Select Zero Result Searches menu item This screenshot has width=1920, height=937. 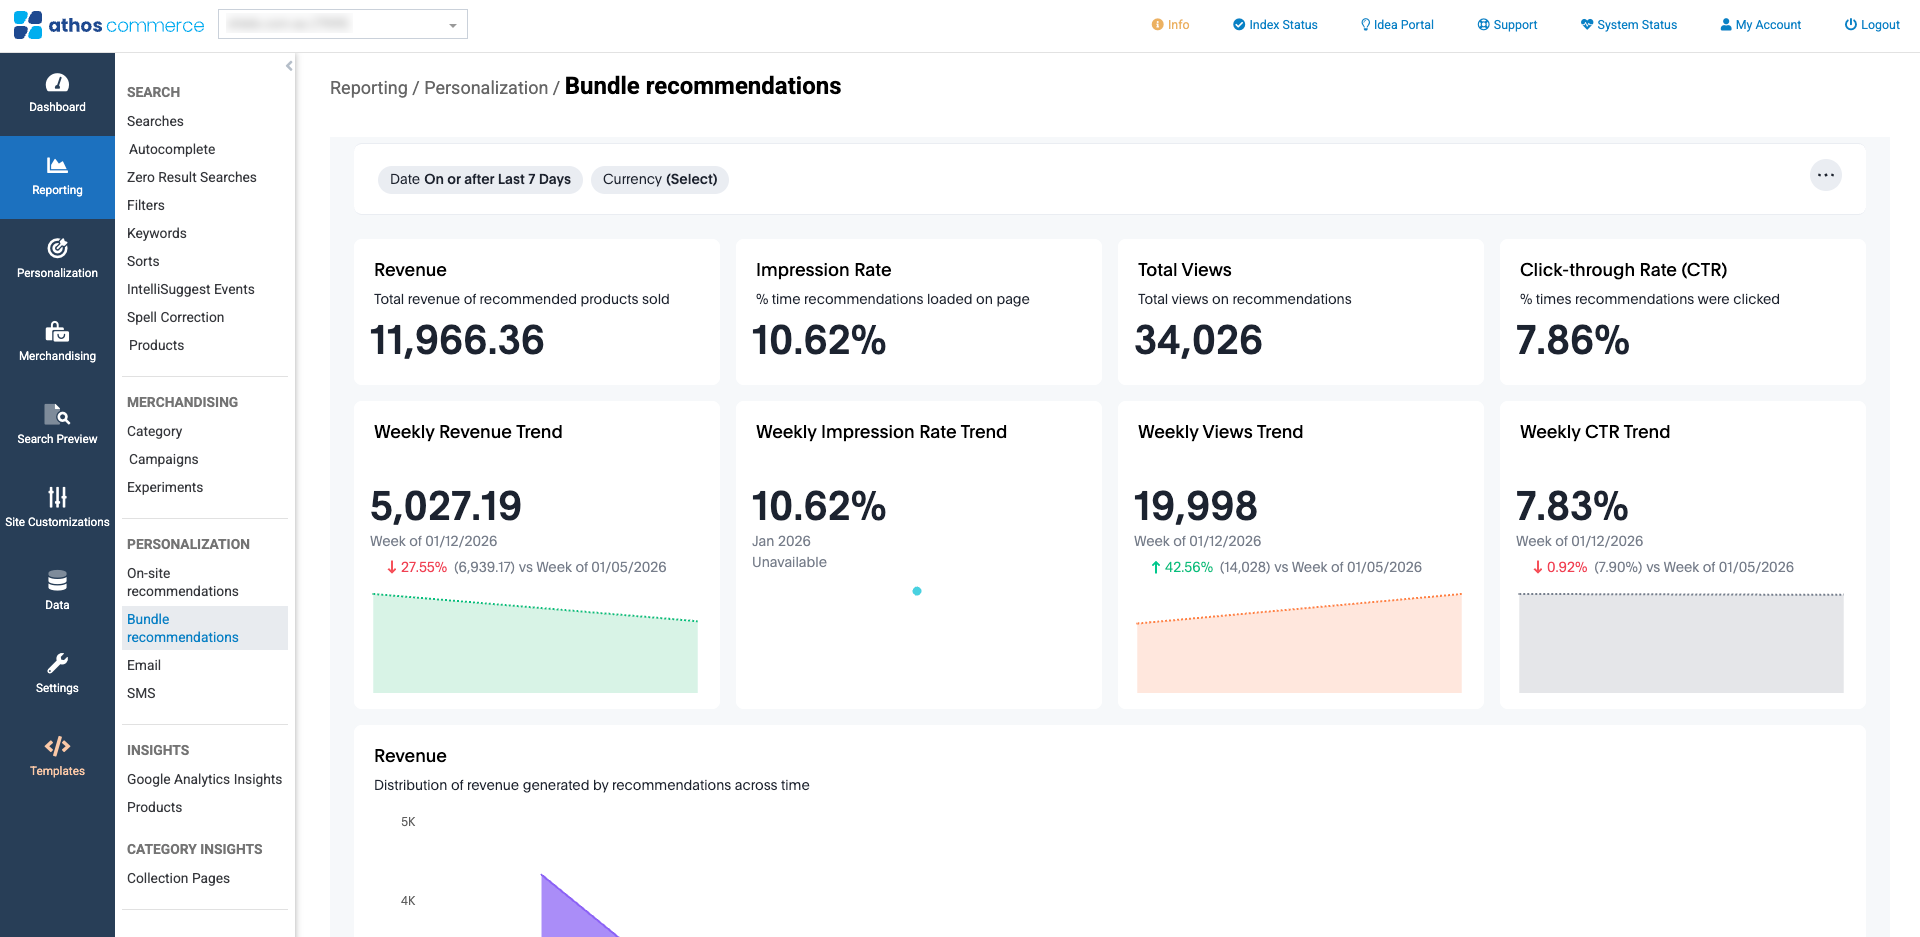pos(191,177)
